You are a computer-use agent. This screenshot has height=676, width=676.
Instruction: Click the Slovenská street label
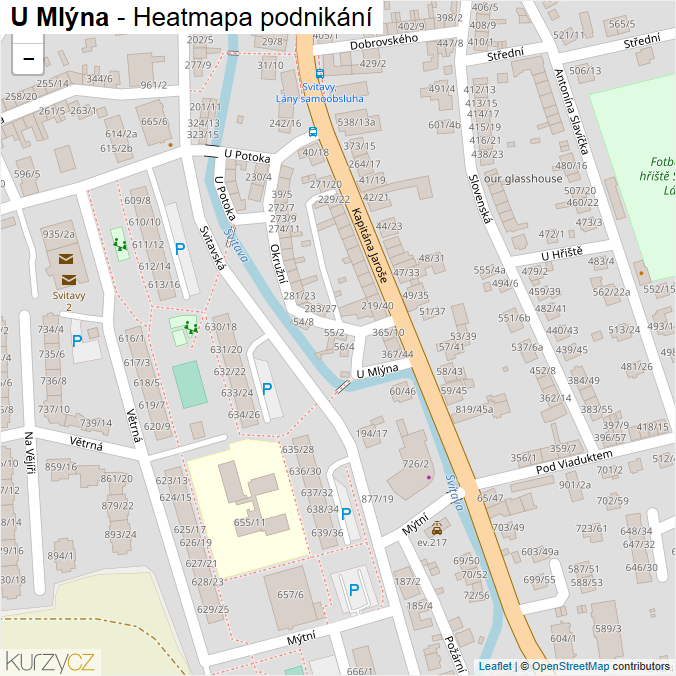[480, 199]
